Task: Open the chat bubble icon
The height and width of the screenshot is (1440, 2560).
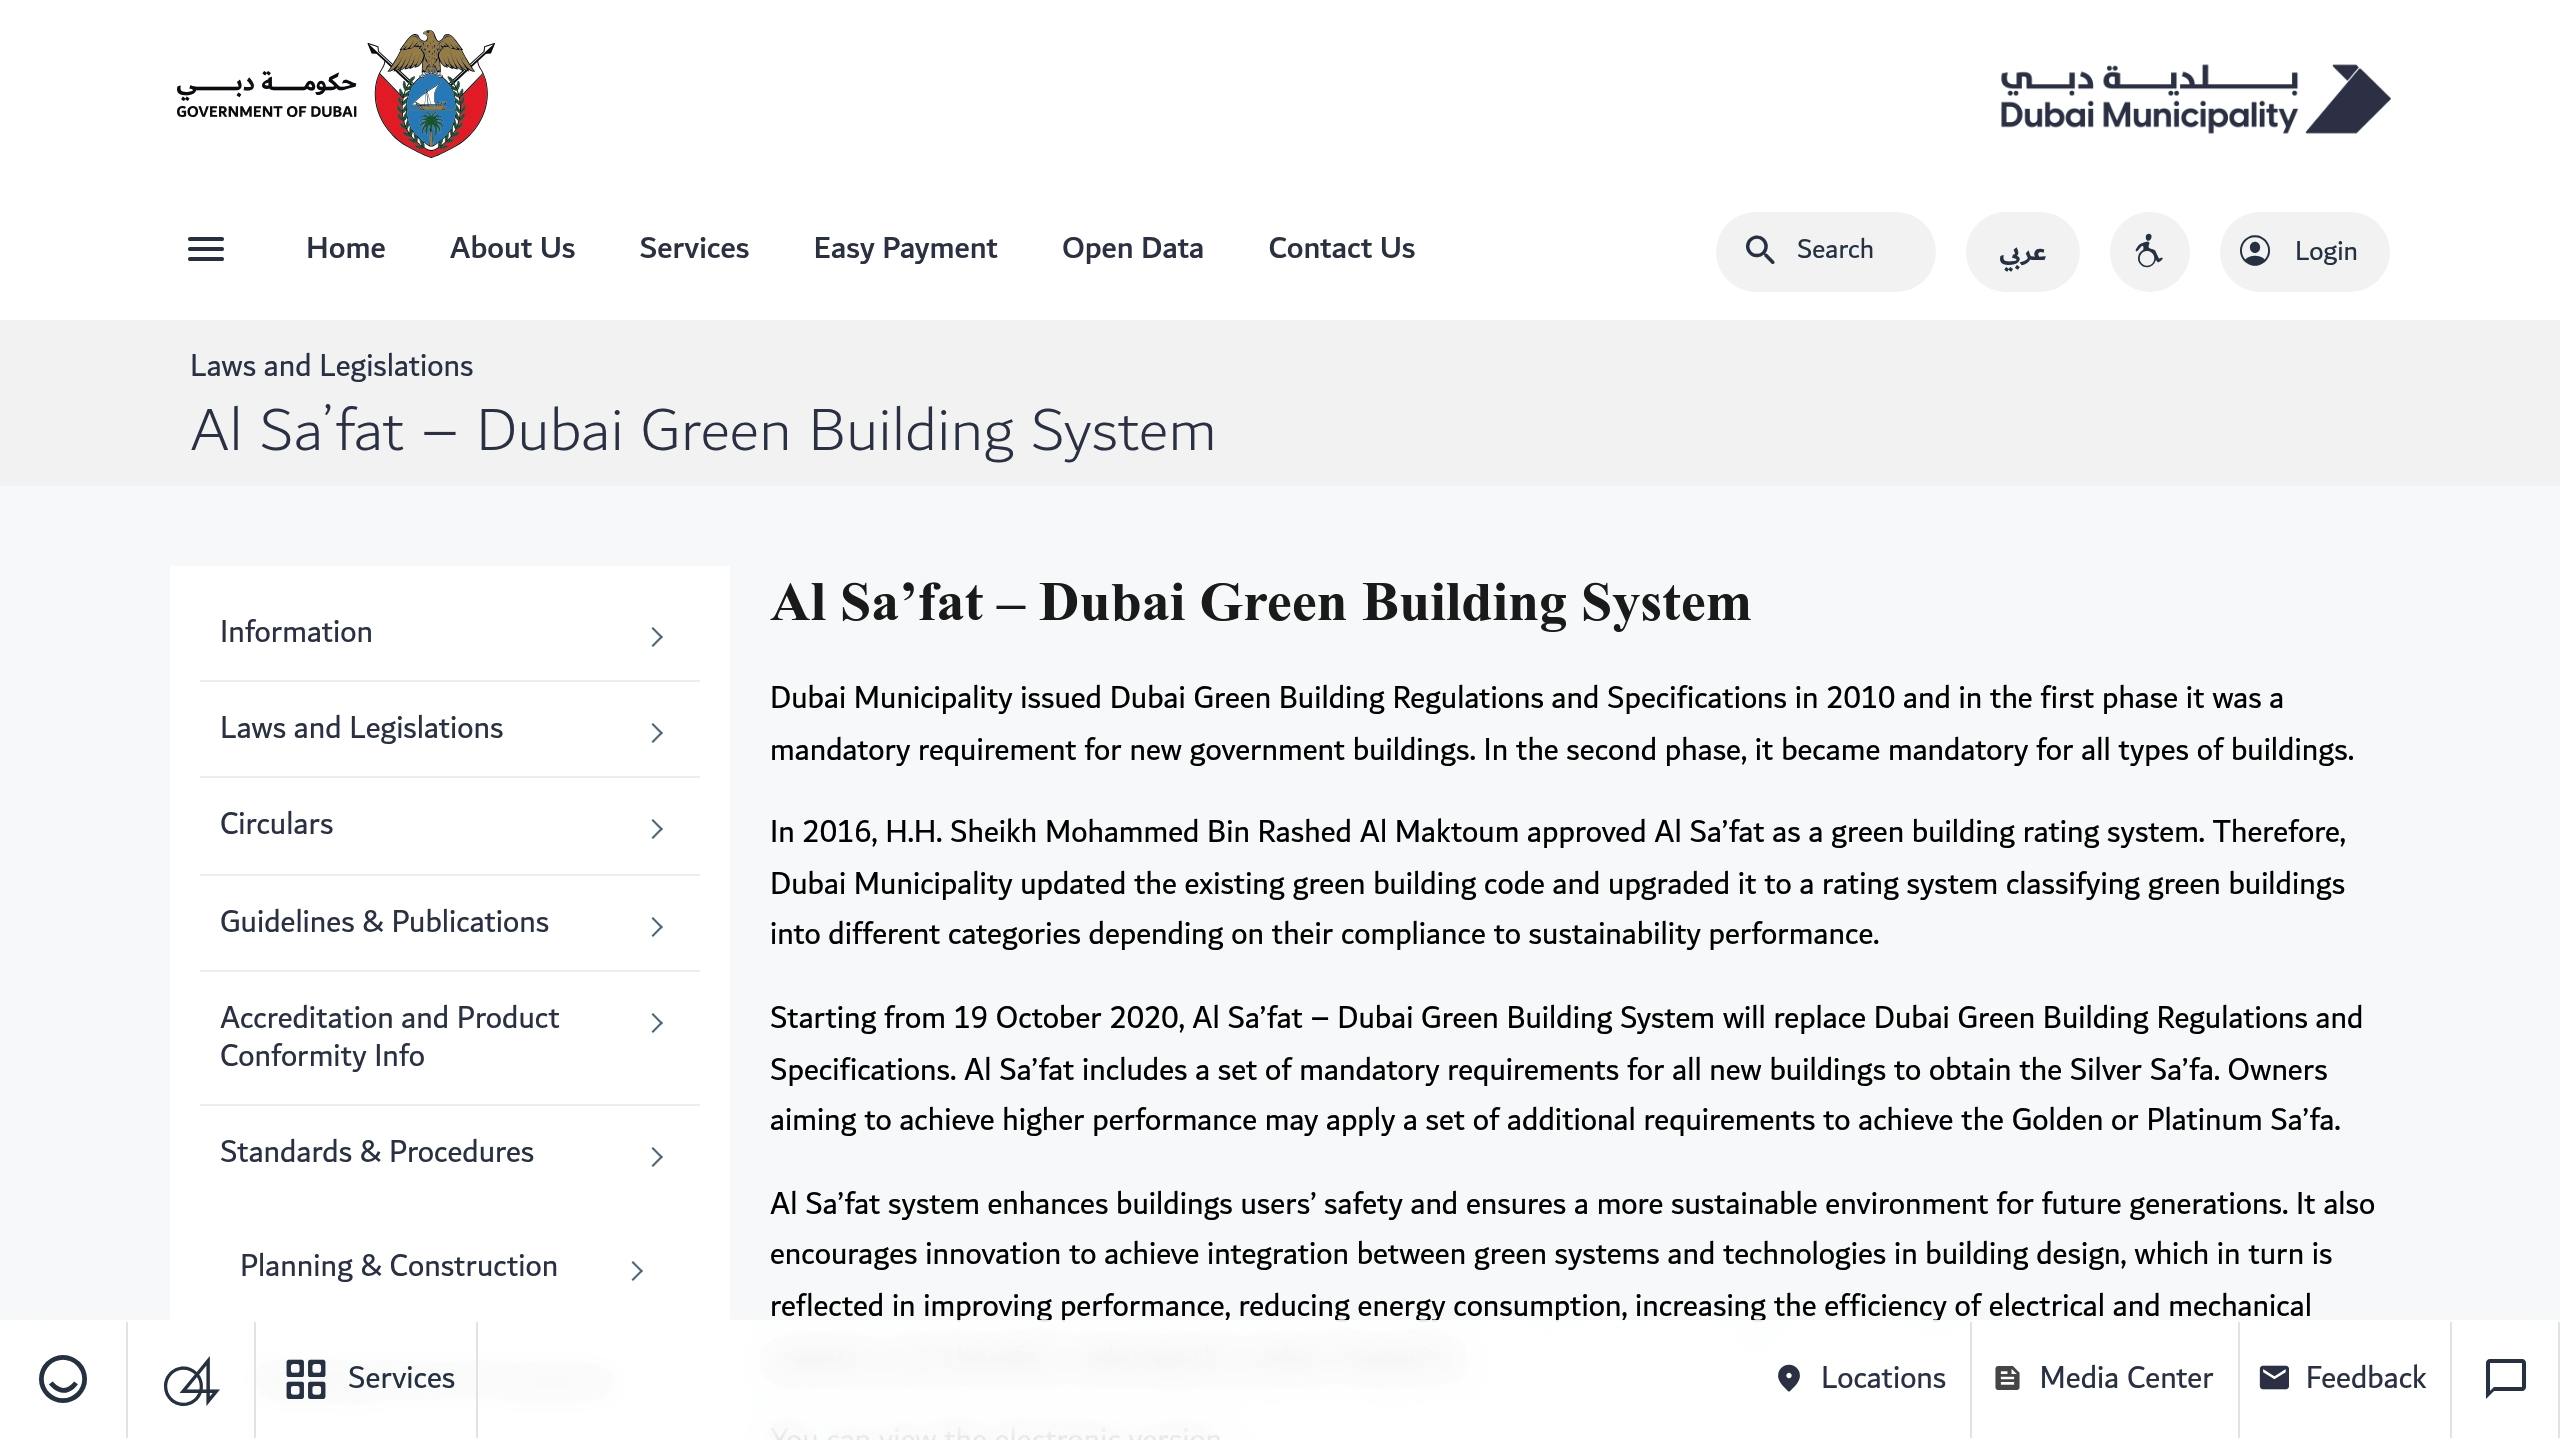Action: 2506,1379
